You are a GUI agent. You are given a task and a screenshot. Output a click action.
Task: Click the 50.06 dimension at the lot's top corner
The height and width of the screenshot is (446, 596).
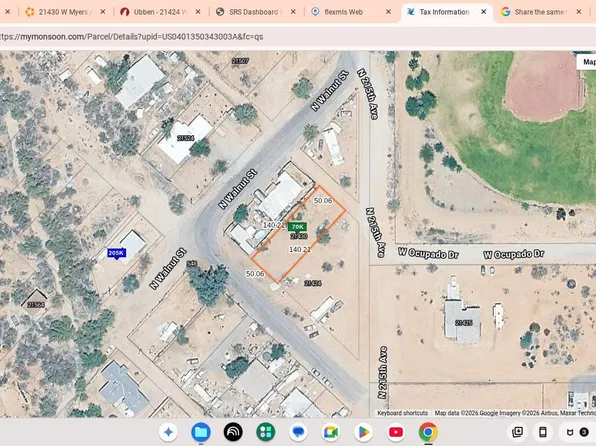pos(323,201)
